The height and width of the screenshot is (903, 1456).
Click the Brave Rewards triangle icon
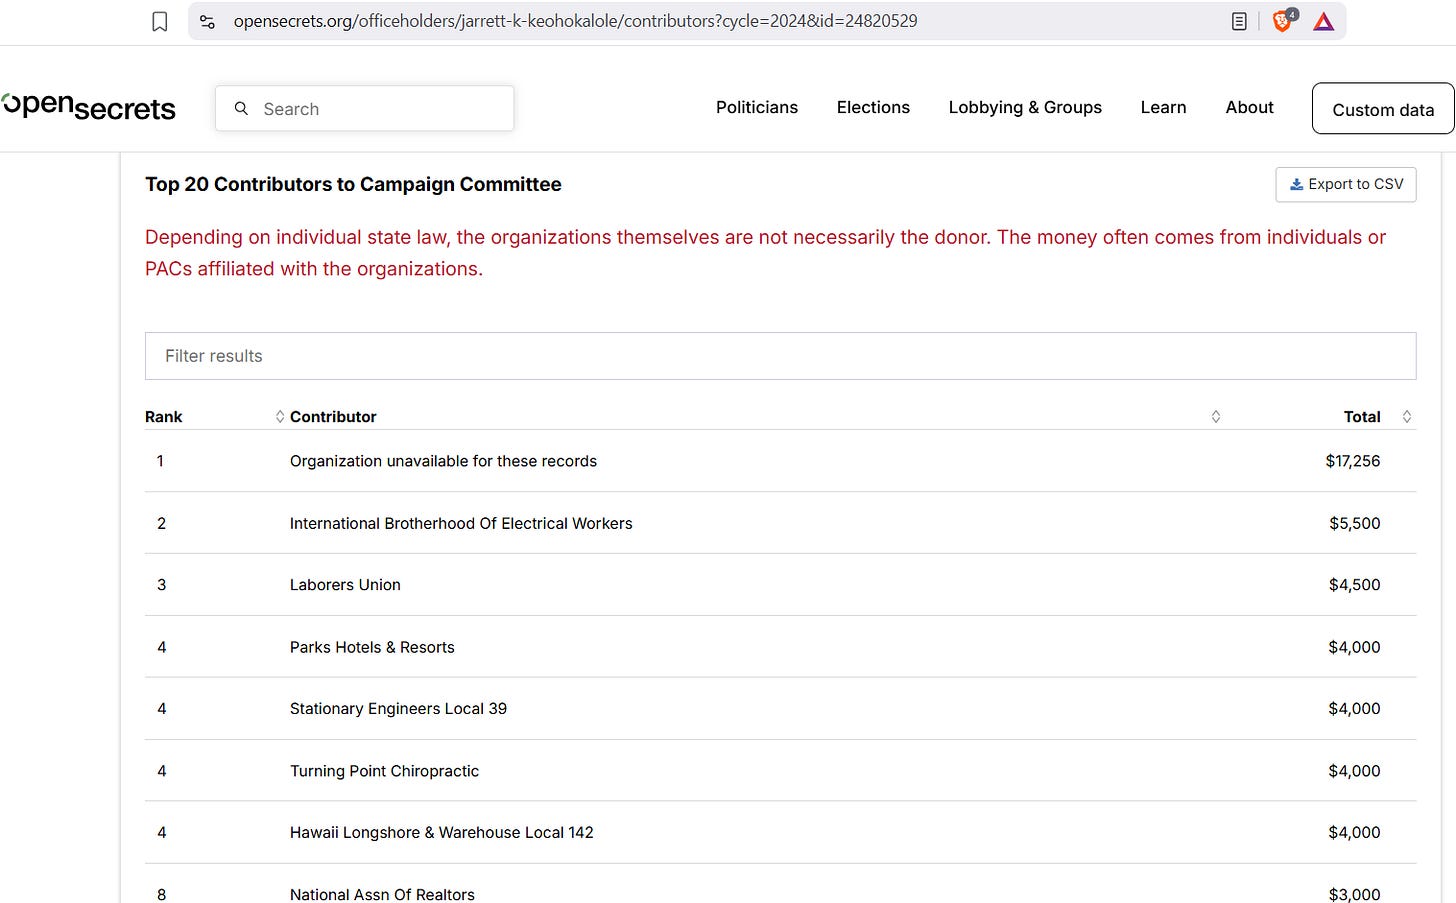[x=1324, y=21]
